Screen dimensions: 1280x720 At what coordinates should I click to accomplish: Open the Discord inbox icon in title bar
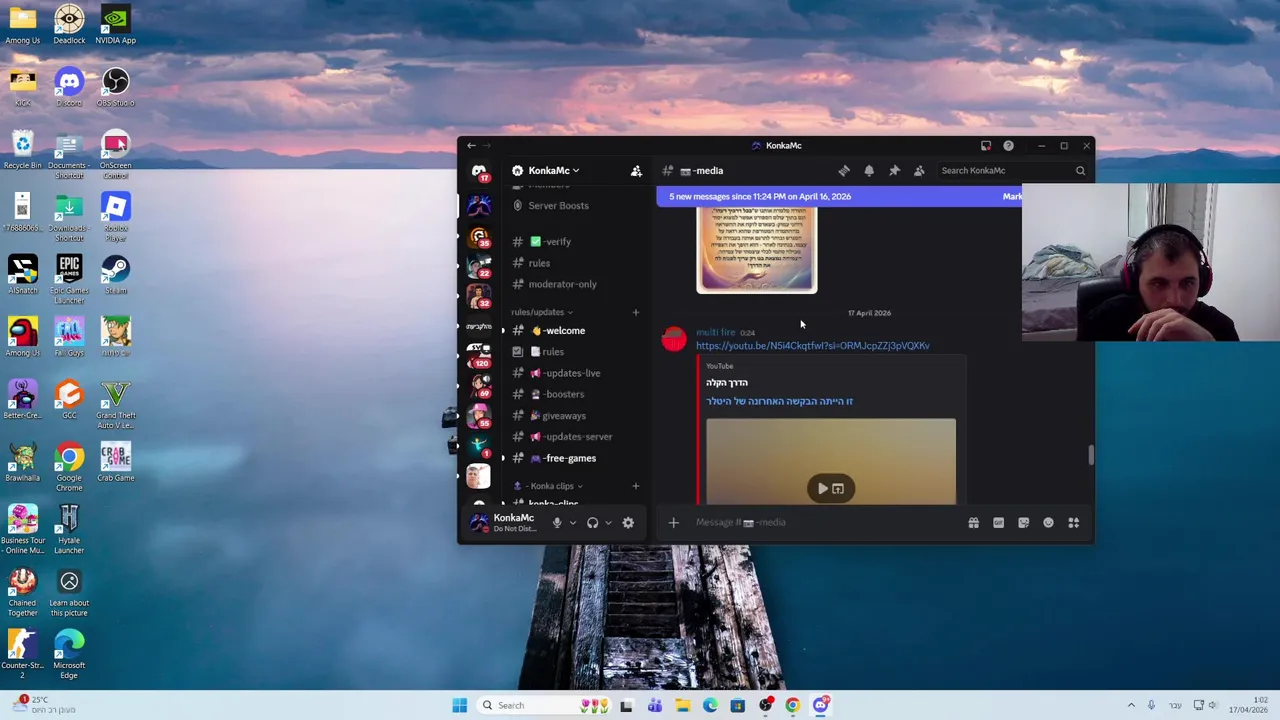tap(986, 146)
